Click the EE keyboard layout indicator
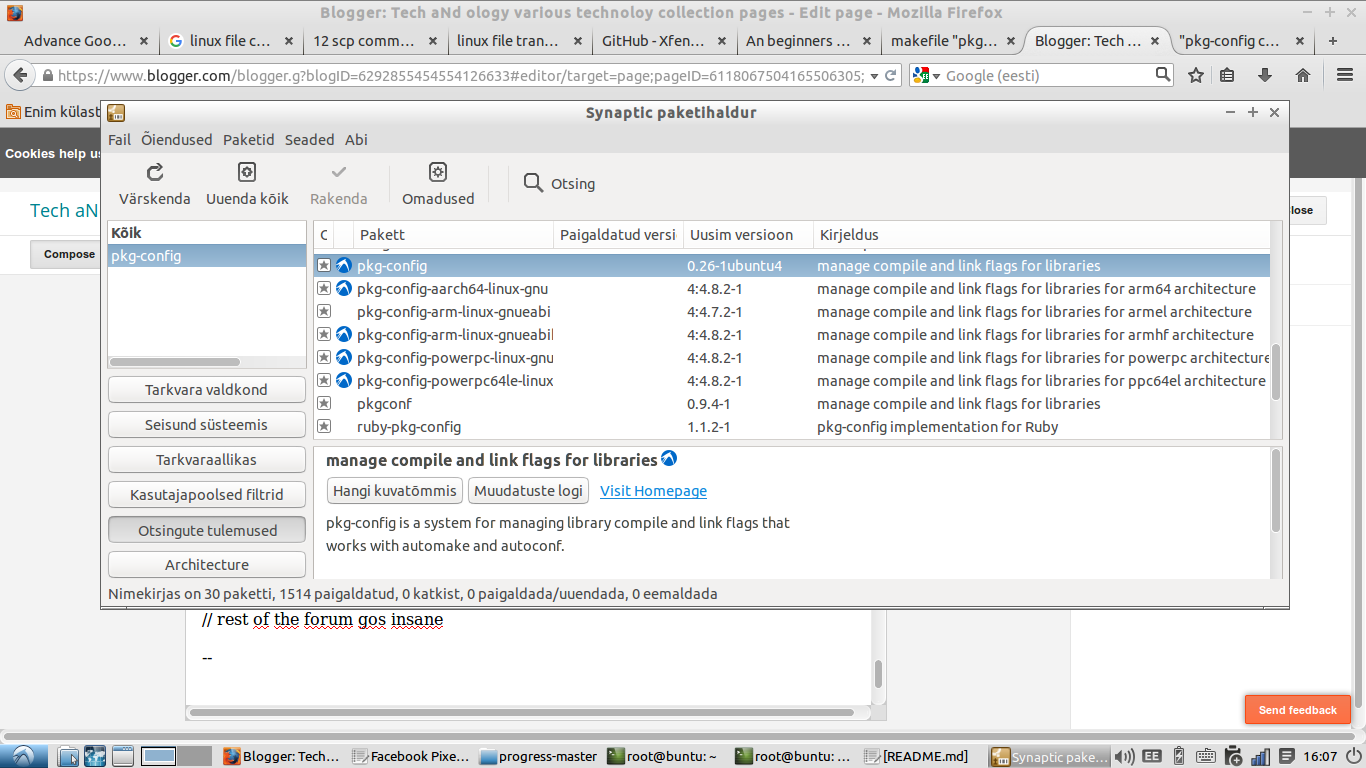The width and height of the screenshot is (1366, 768). tap(1152, 757)
